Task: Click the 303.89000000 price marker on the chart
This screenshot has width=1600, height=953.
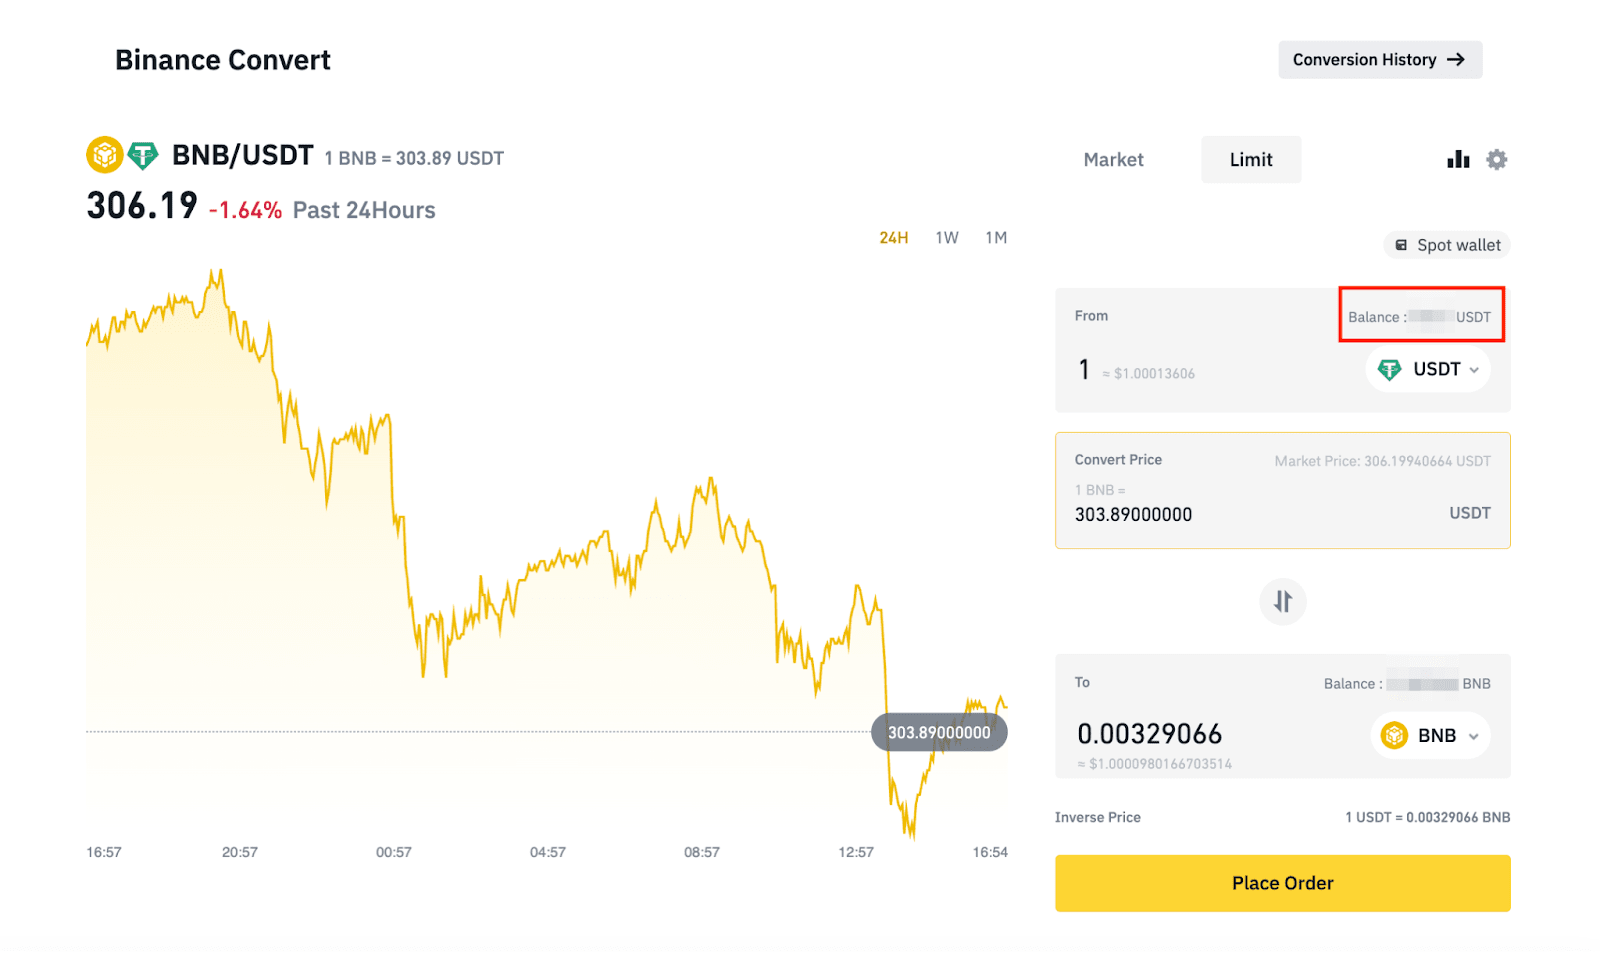Action: click(938, 732)
